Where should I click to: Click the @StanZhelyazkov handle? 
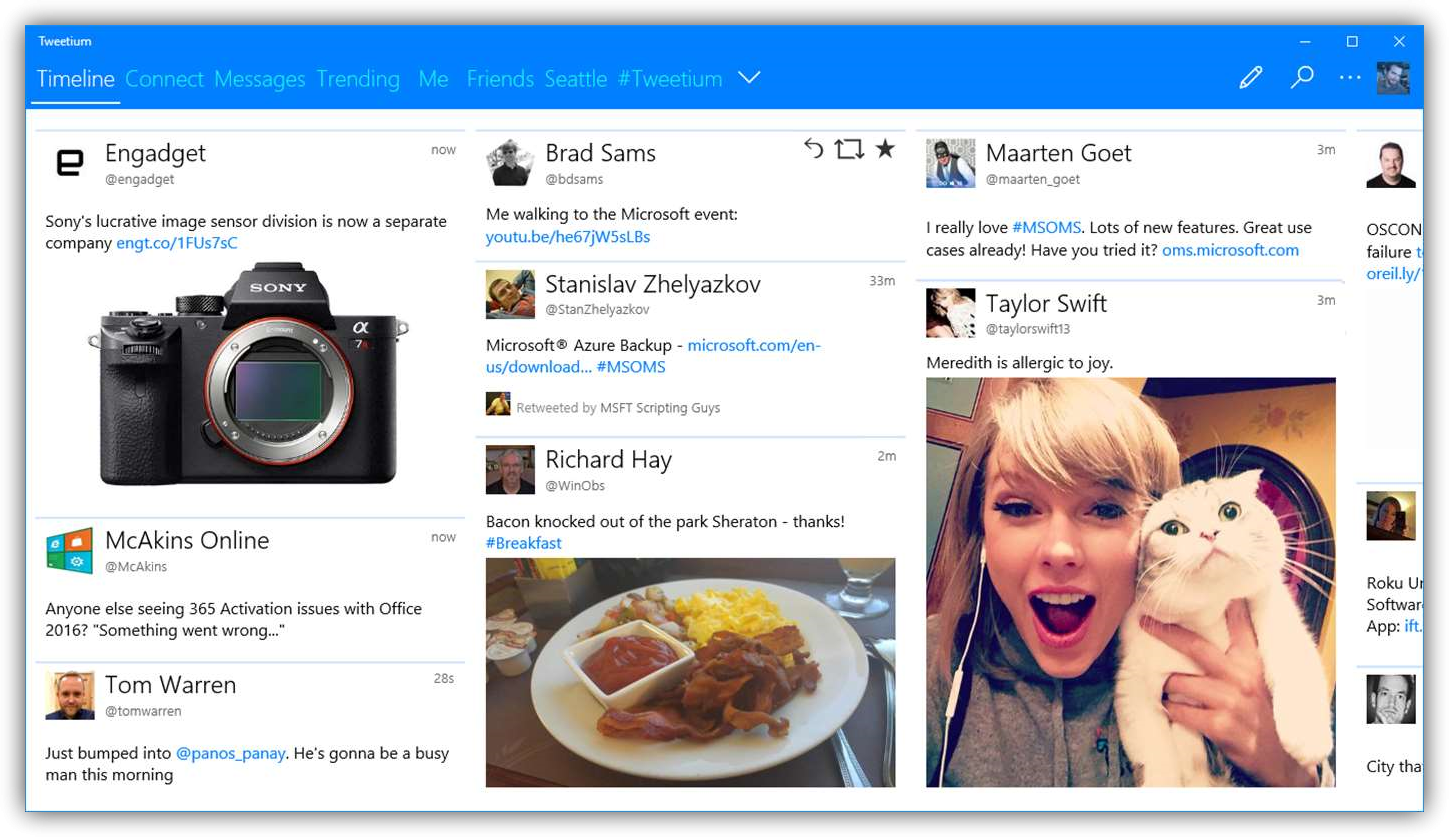(598, 310)
